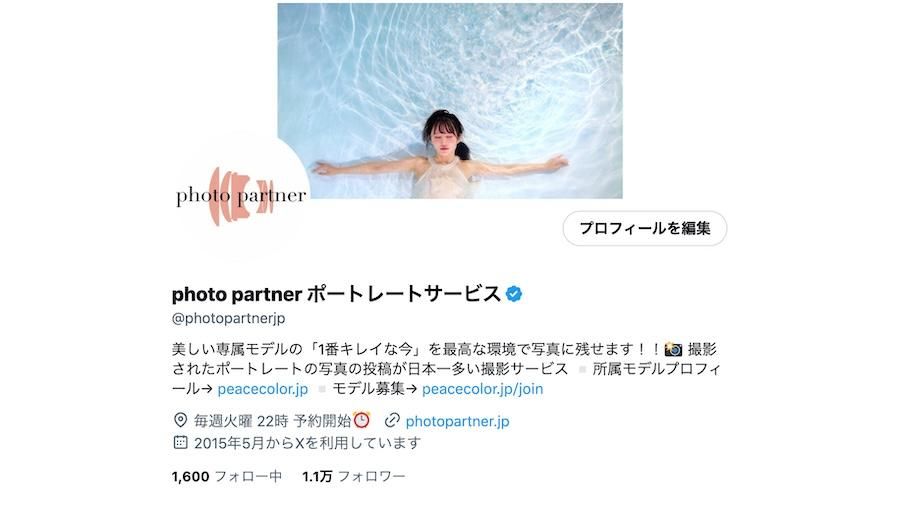Screen dimensions: 900x506
Task: Show the 1,600 フォロー中 following list
Action: tap(227, 476)
